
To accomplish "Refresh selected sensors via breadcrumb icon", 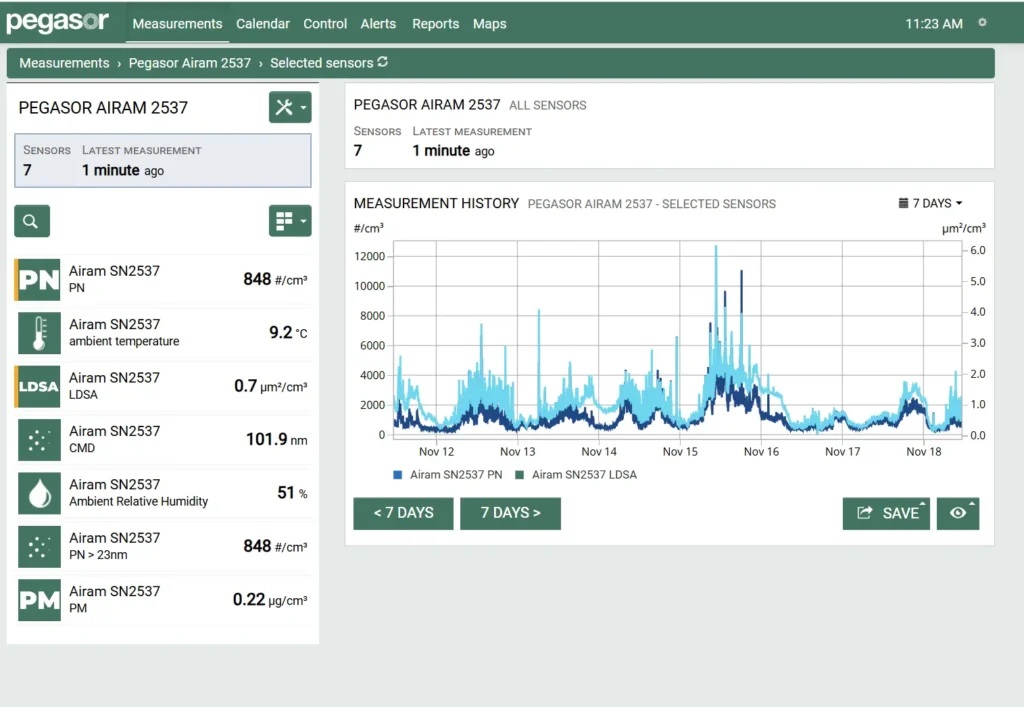I will tap(382, 63).
